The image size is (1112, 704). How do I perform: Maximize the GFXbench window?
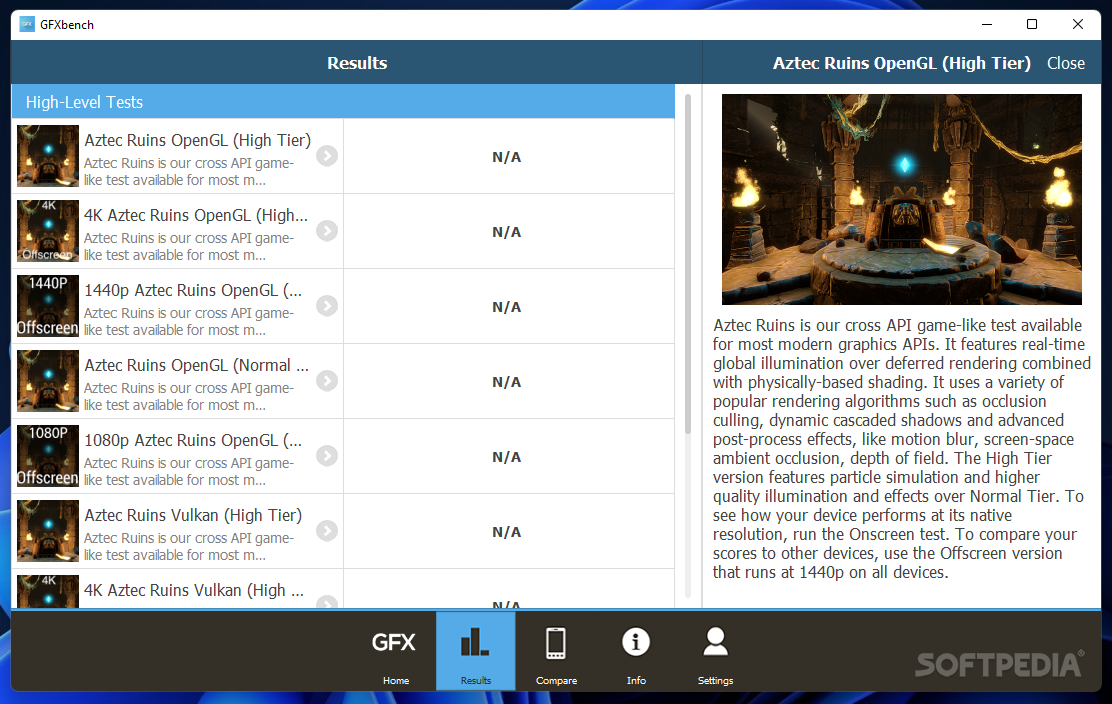(x=1032, y=24)
